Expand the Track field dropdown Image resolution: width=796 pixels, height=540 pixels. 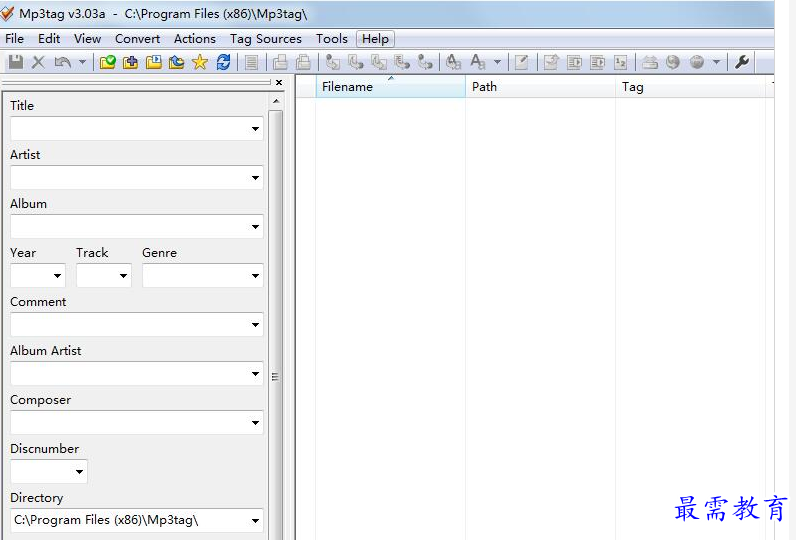pos(123,276)
